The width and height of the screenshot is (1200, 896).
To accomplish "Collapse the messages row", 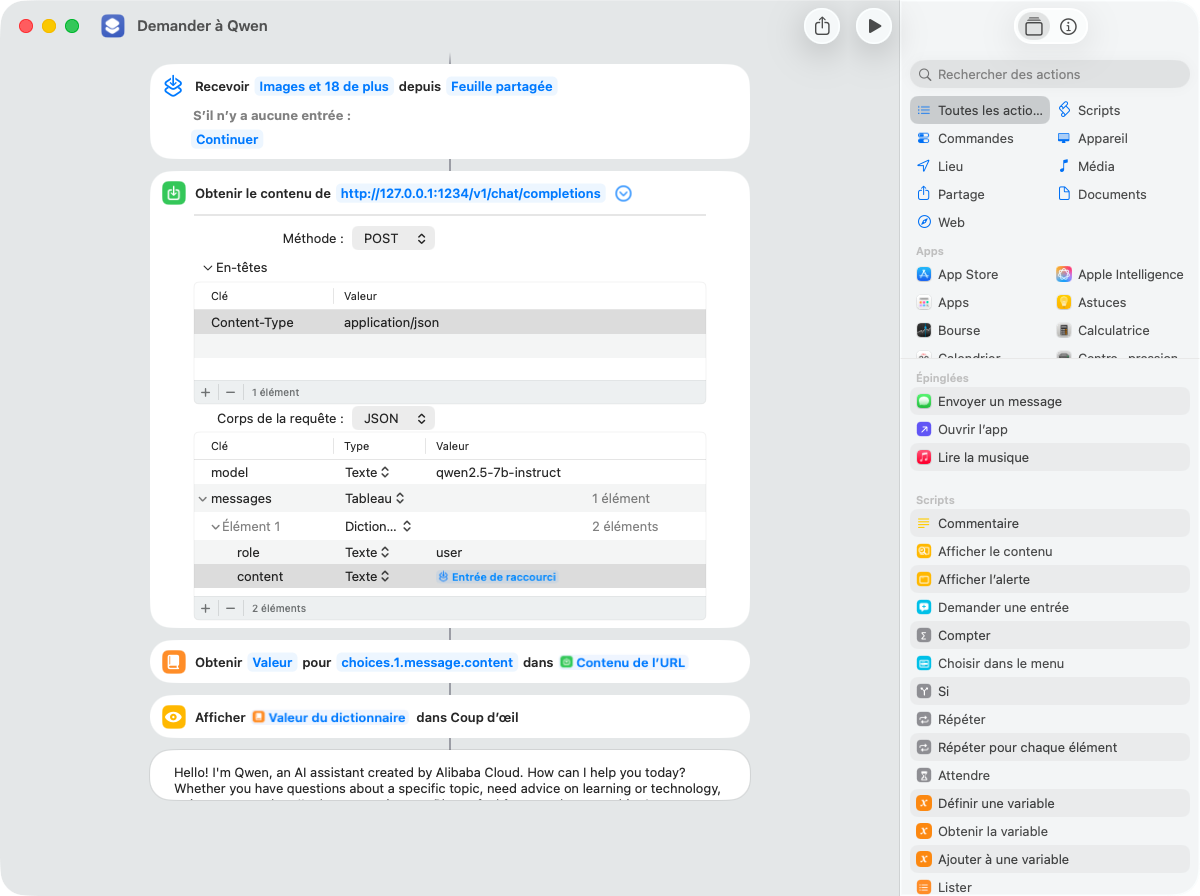I will tap(203, 498).
